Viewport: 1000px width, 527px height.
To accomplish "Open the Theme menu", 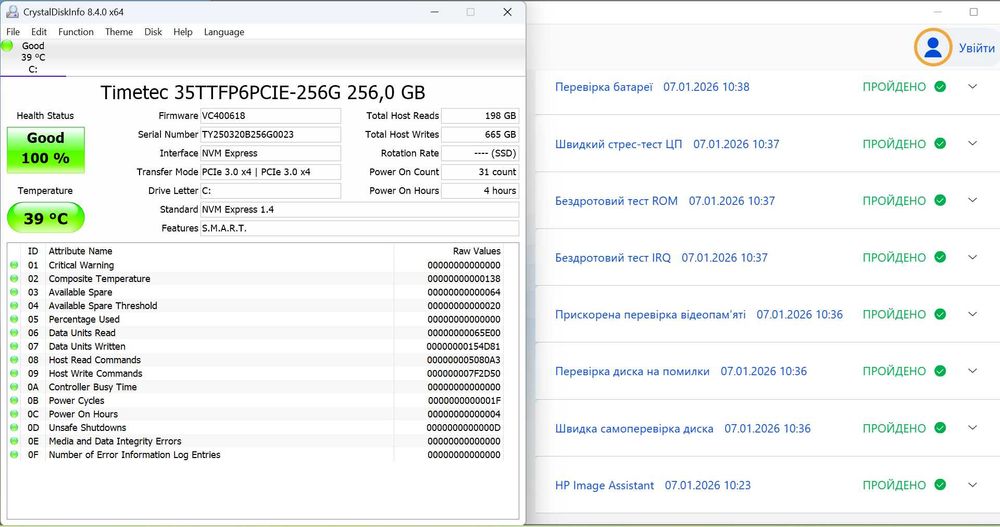I will (119, 32).
